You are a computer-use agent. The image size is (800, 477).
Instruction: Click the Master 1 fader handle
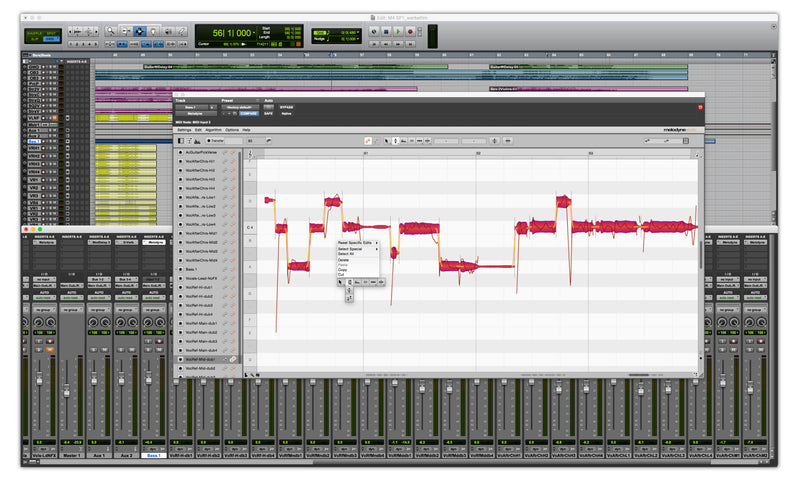[66, 391]
